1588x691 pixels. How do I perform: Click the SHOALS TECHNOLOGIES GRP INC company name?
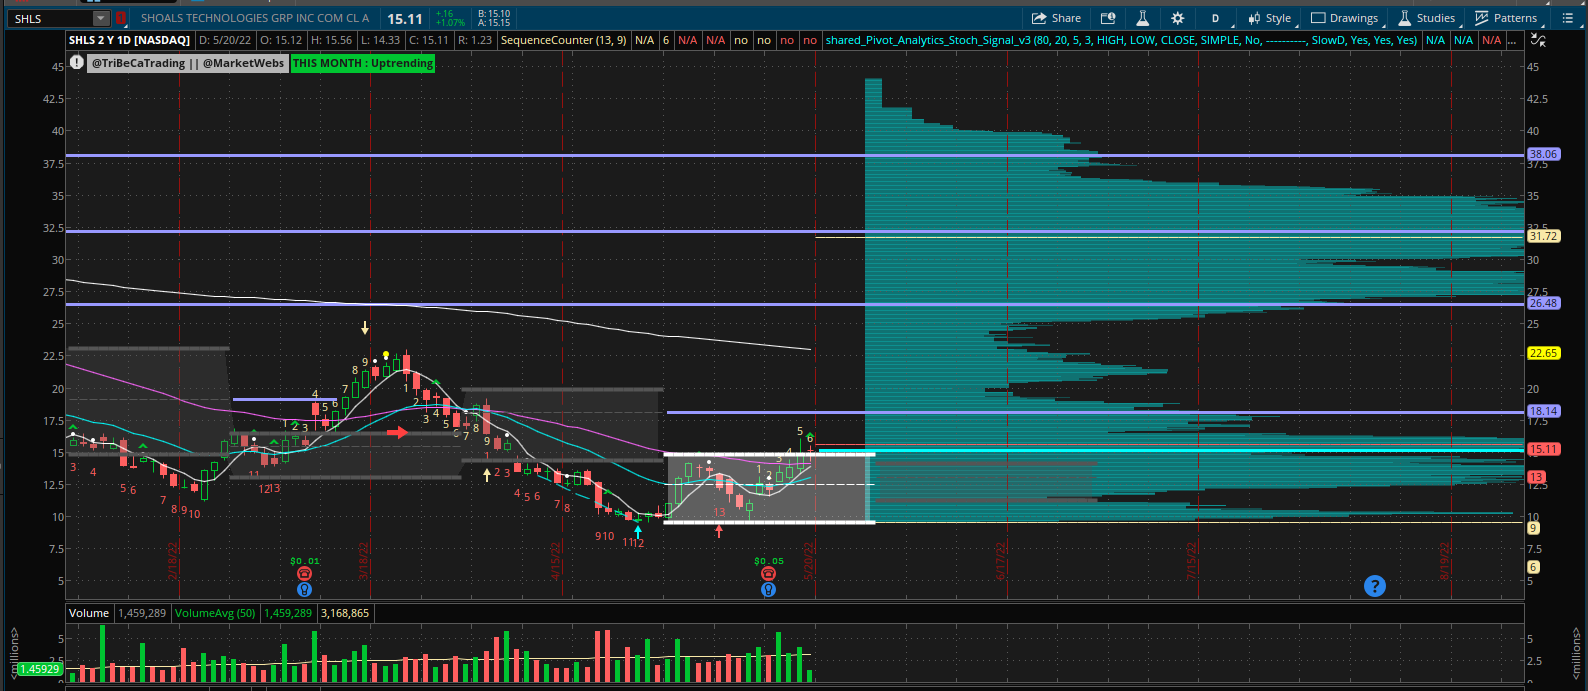pyautogui.click(x=255, y=18)
